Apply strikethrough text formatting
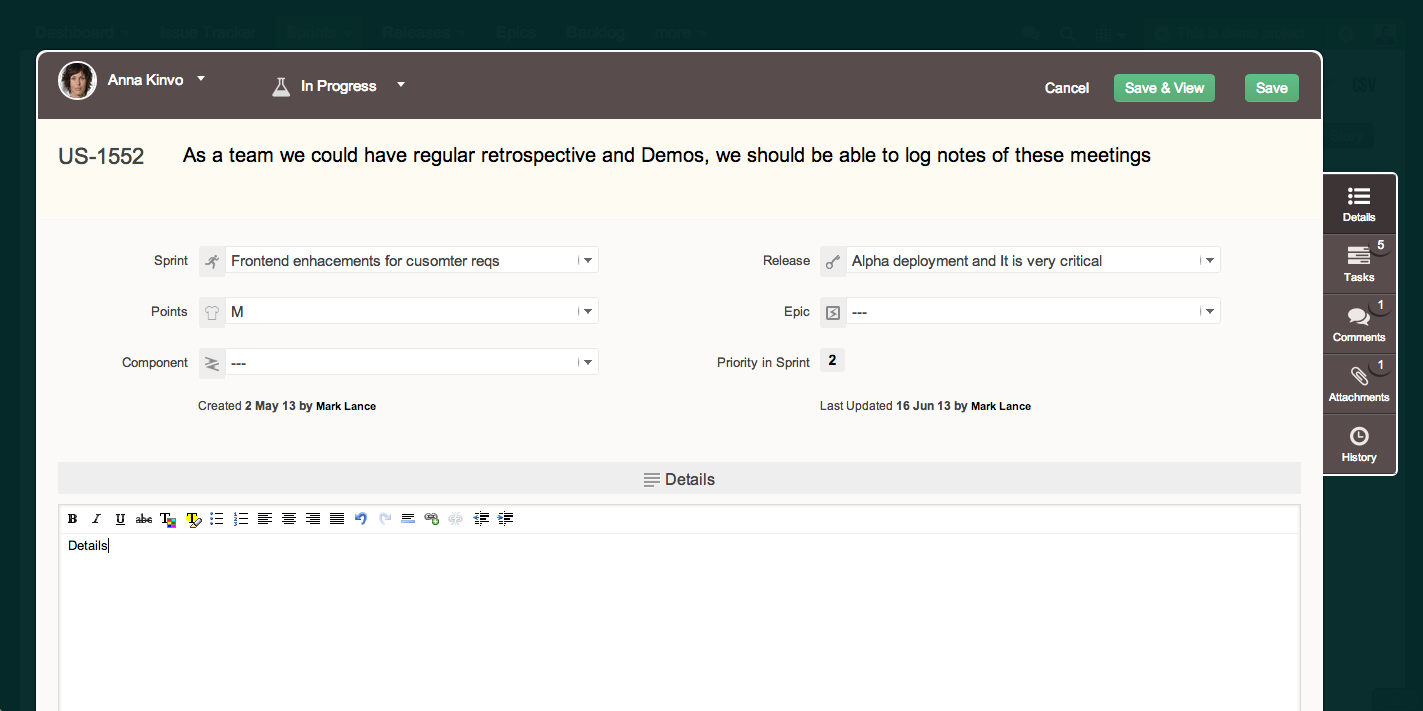Viewport: 1423px width, 711px height. (144, 519)
